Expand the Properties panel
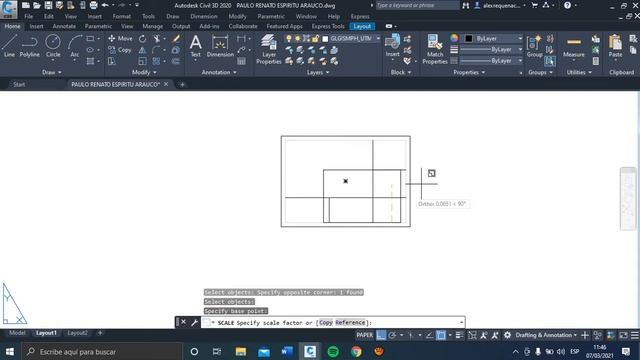 469,72
